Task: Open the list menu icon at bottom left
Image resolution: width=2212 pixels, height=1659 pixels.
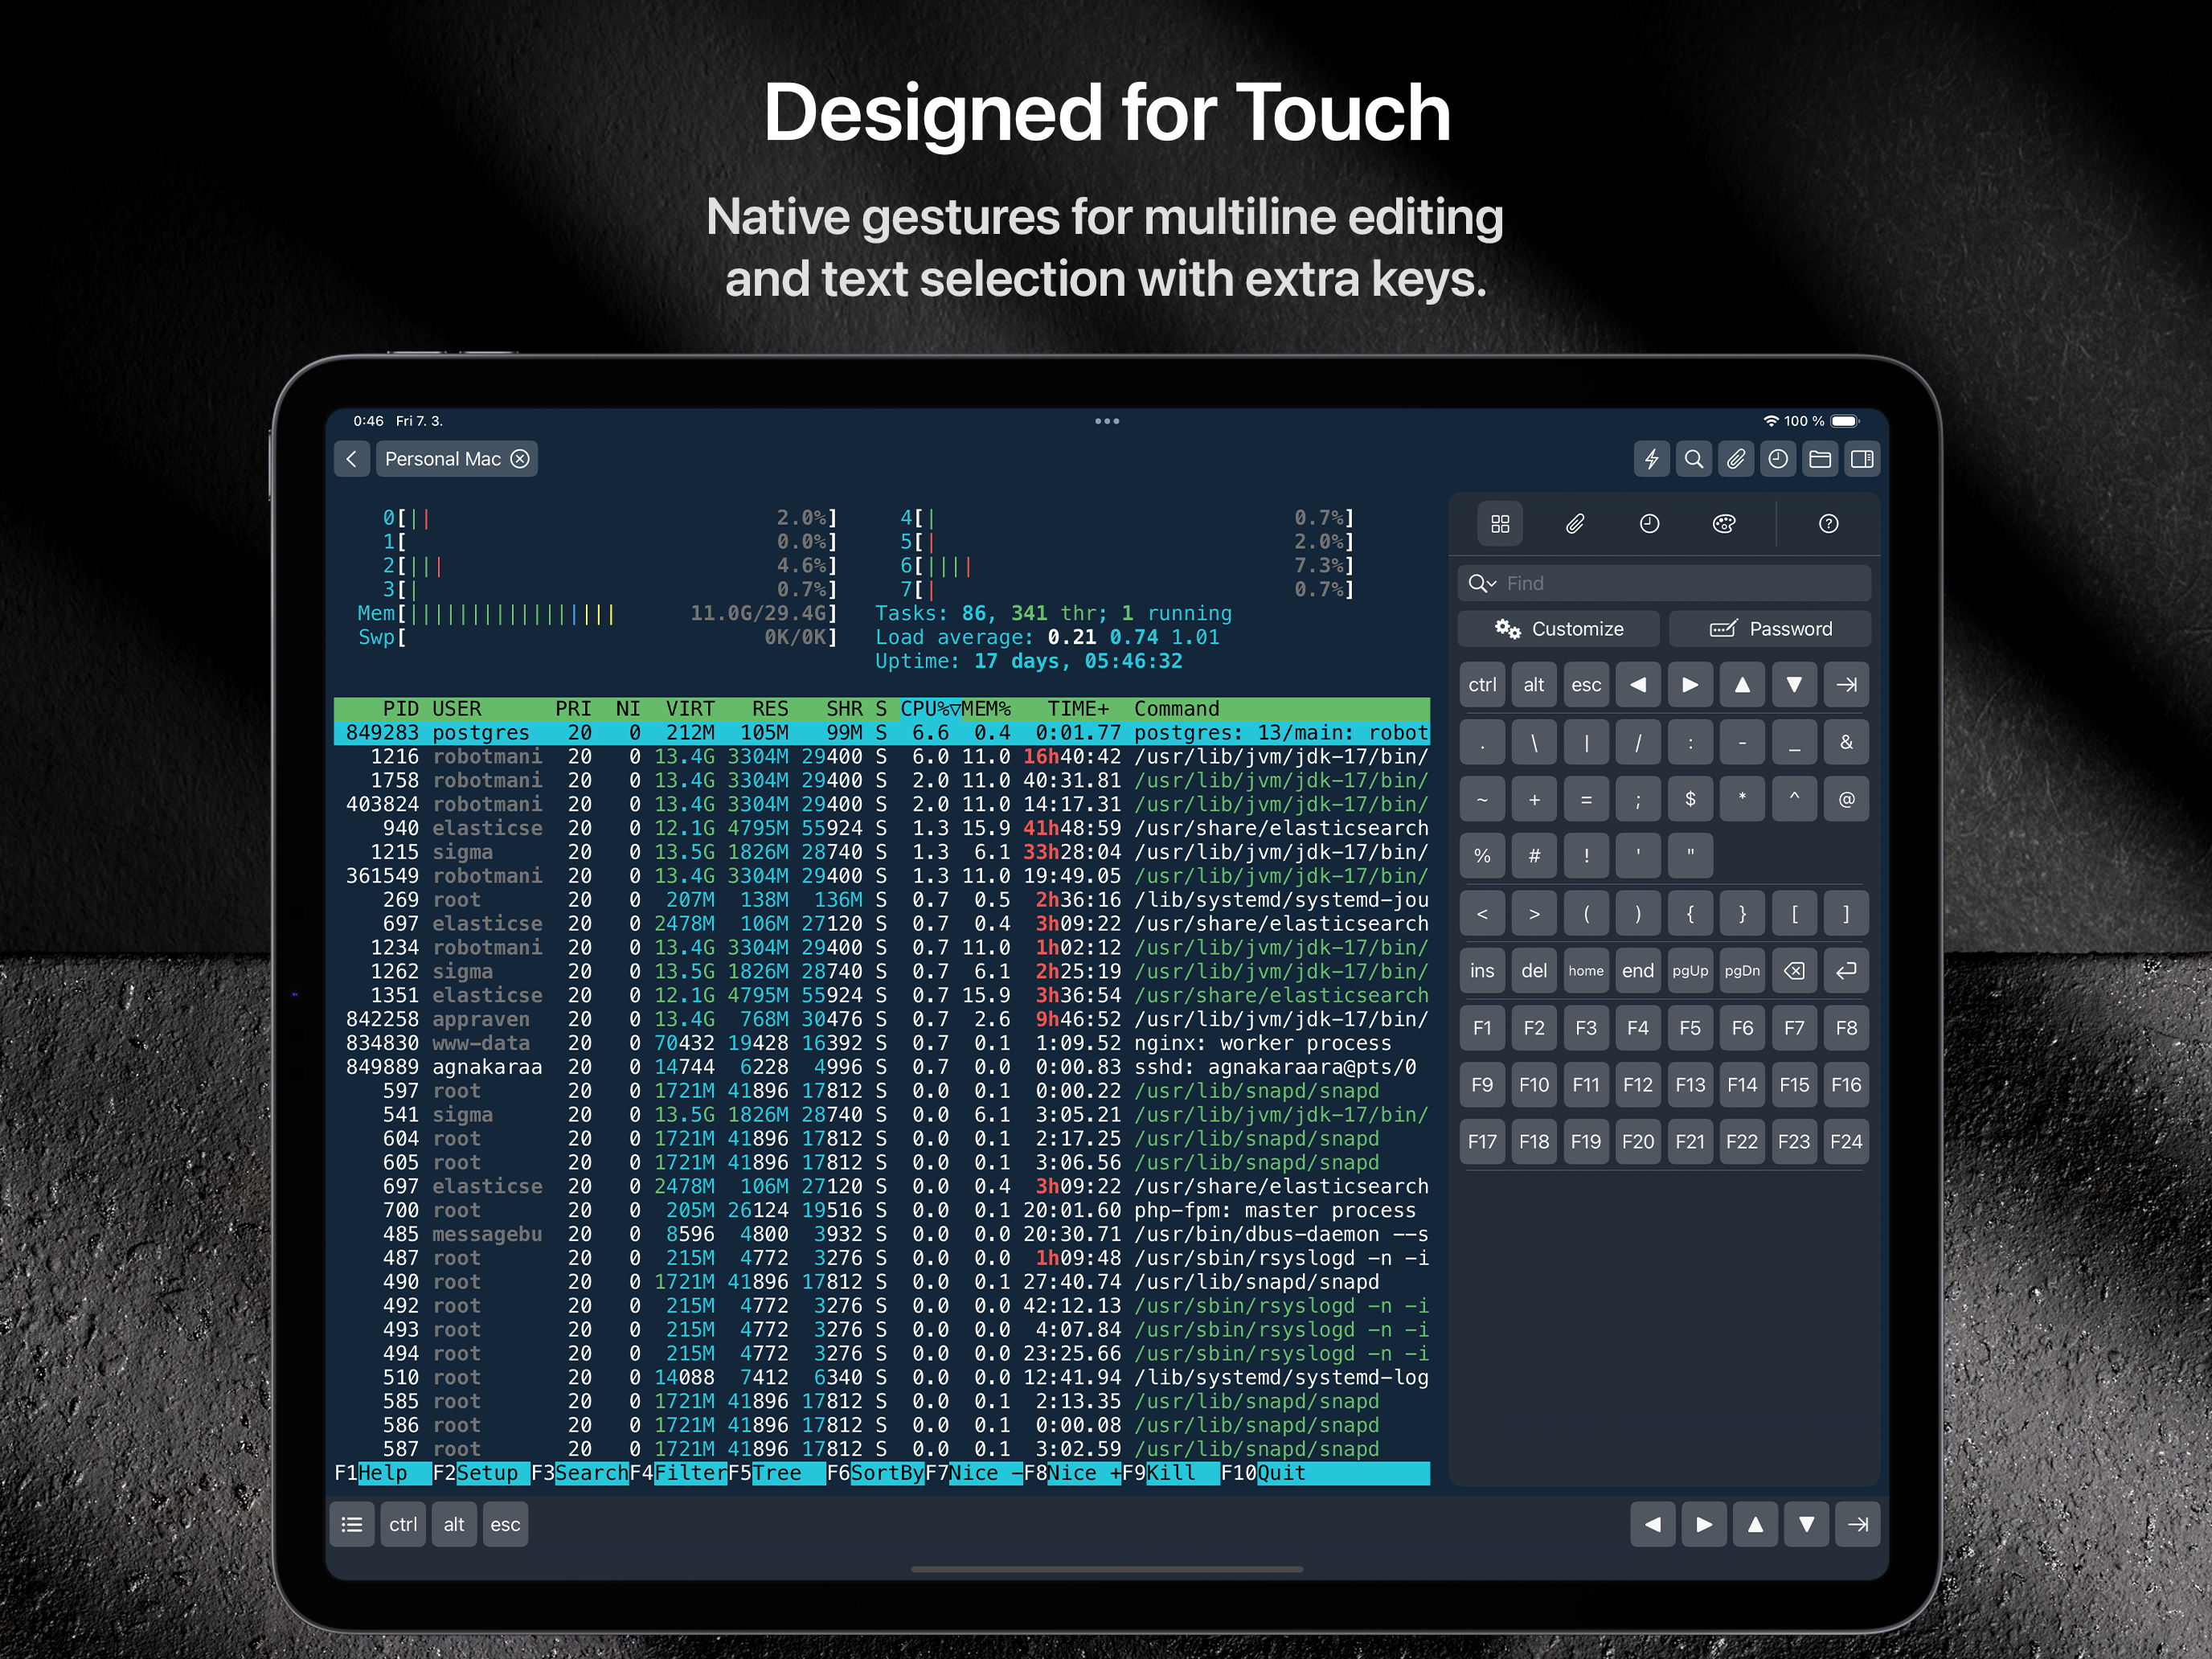Action: (352, 1524)
